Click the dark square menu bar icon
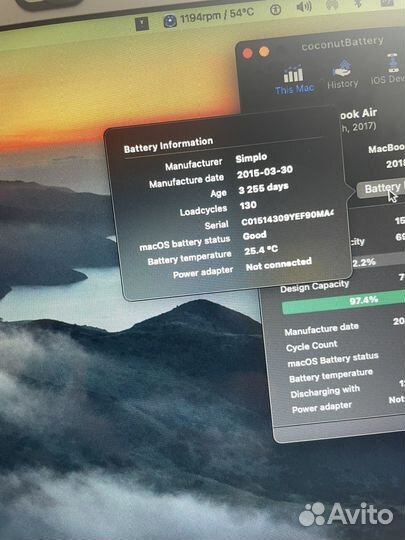 point(142,24)
